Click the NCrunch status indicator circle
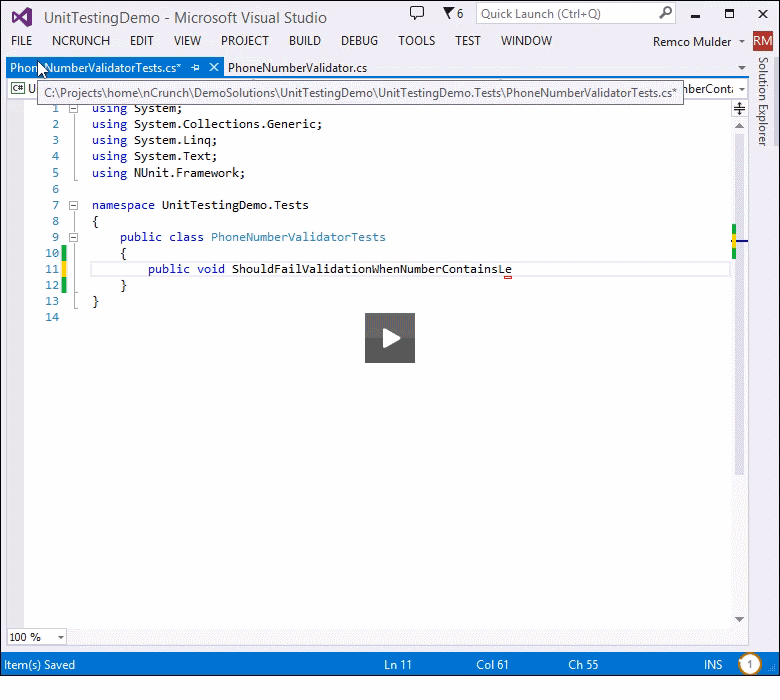 click(x=749, y=664)
